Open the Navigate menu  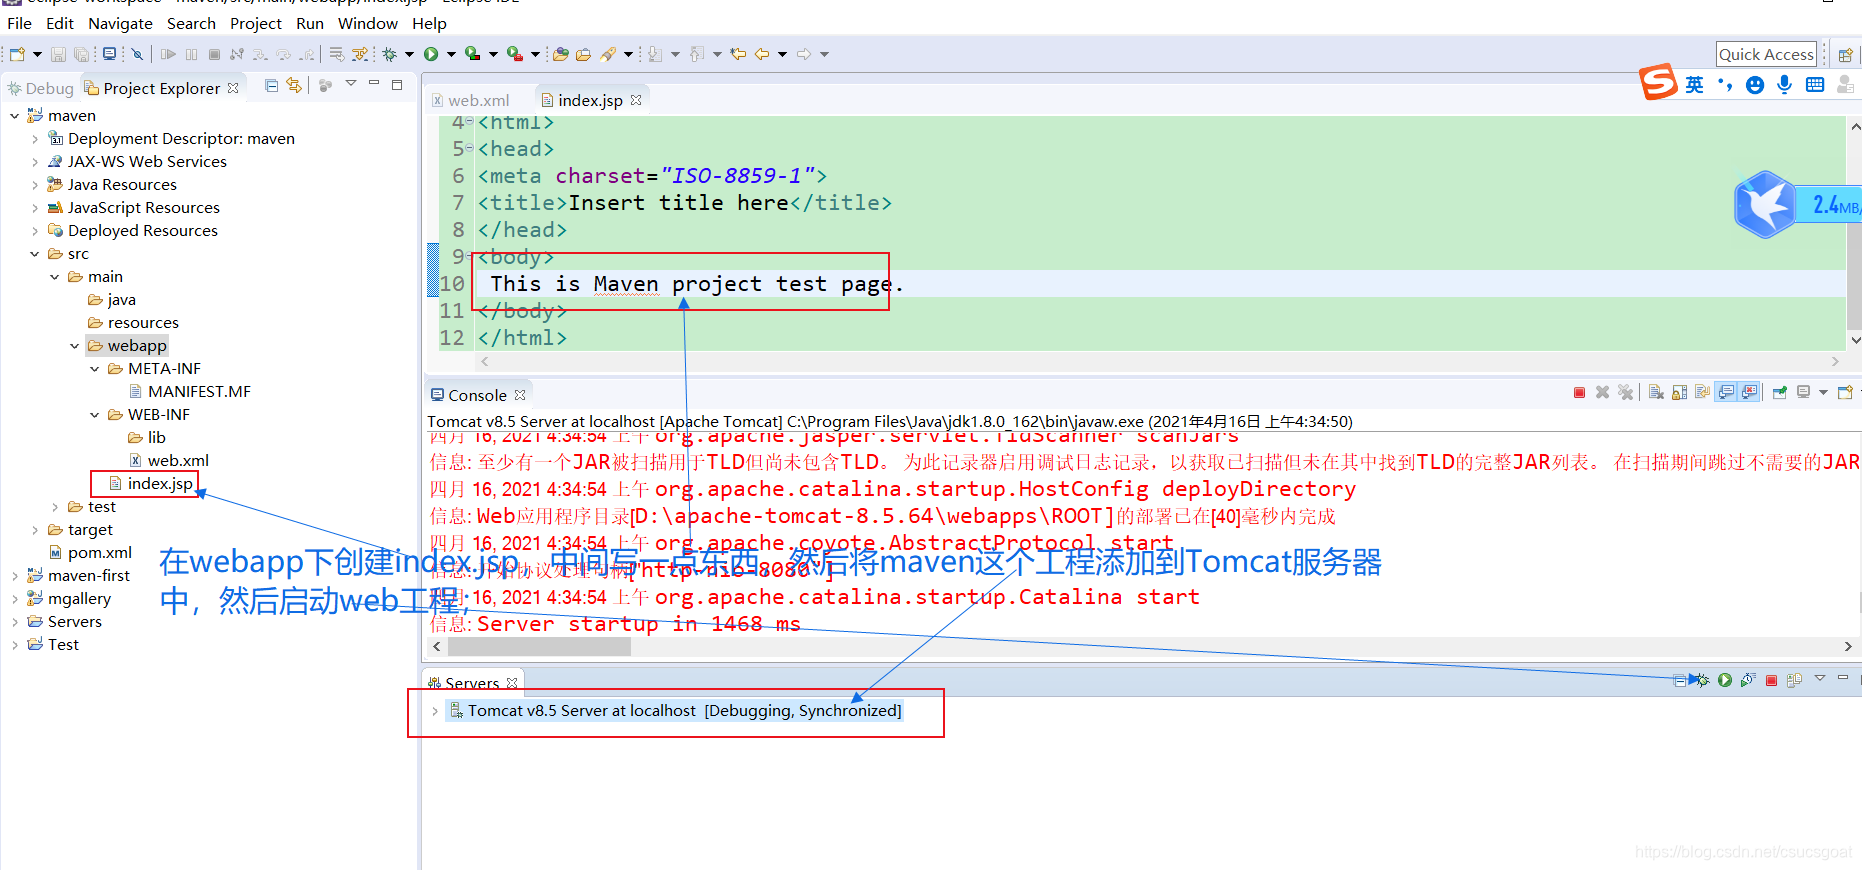[120, 23]
